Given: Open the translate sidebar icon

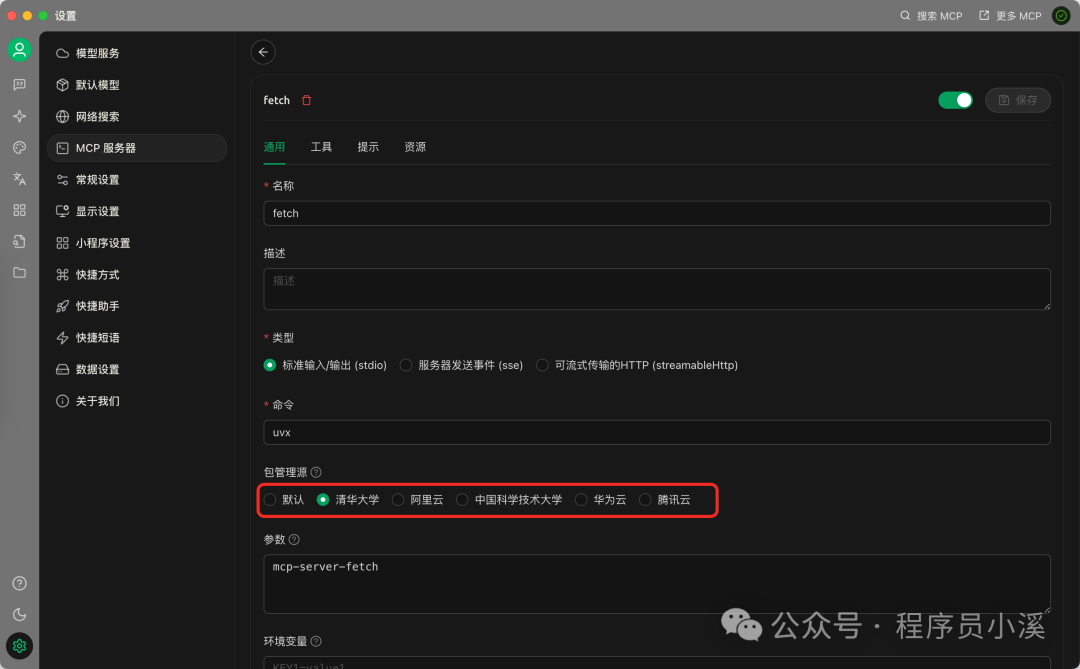Looking at the screenshot, I should coord(19,178).
